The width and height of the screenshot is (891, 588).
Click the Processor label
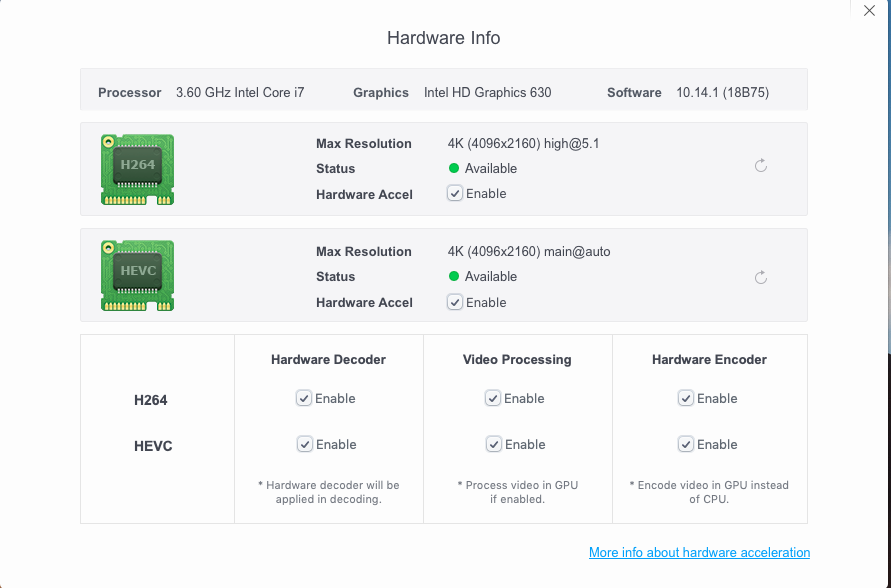130,93
